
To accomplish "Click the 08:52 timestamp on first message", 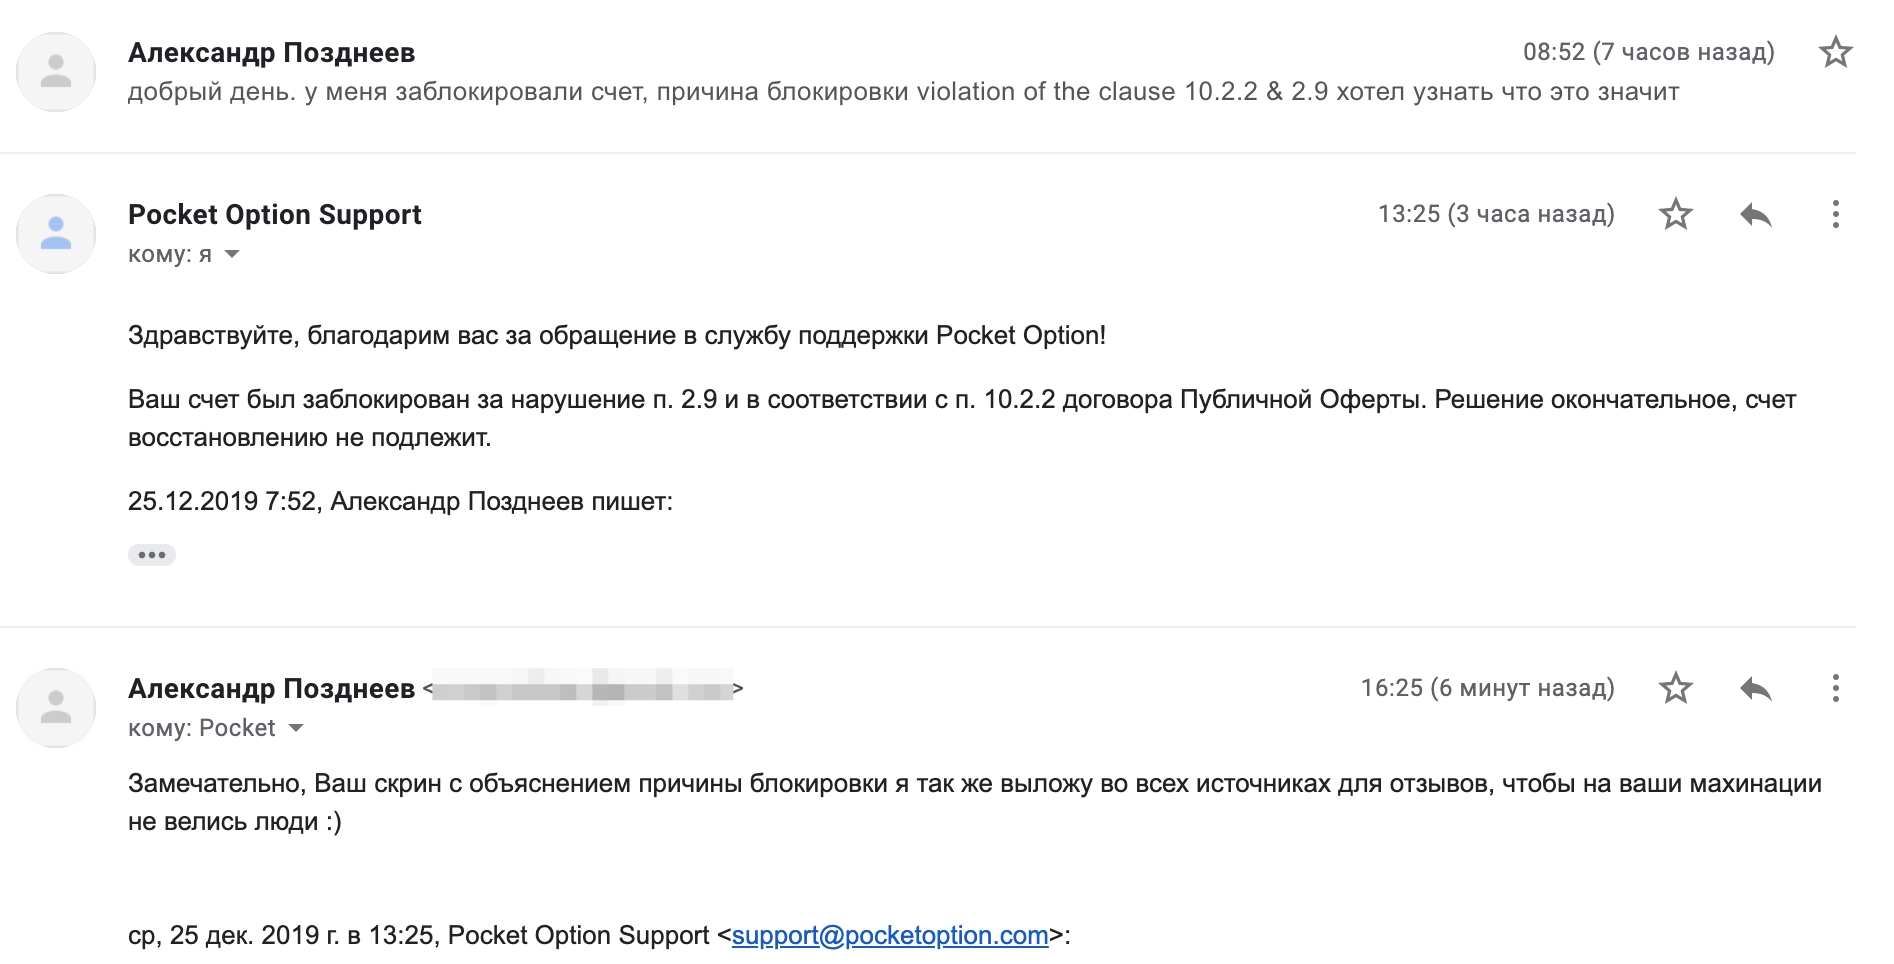I will point(1648,52).
